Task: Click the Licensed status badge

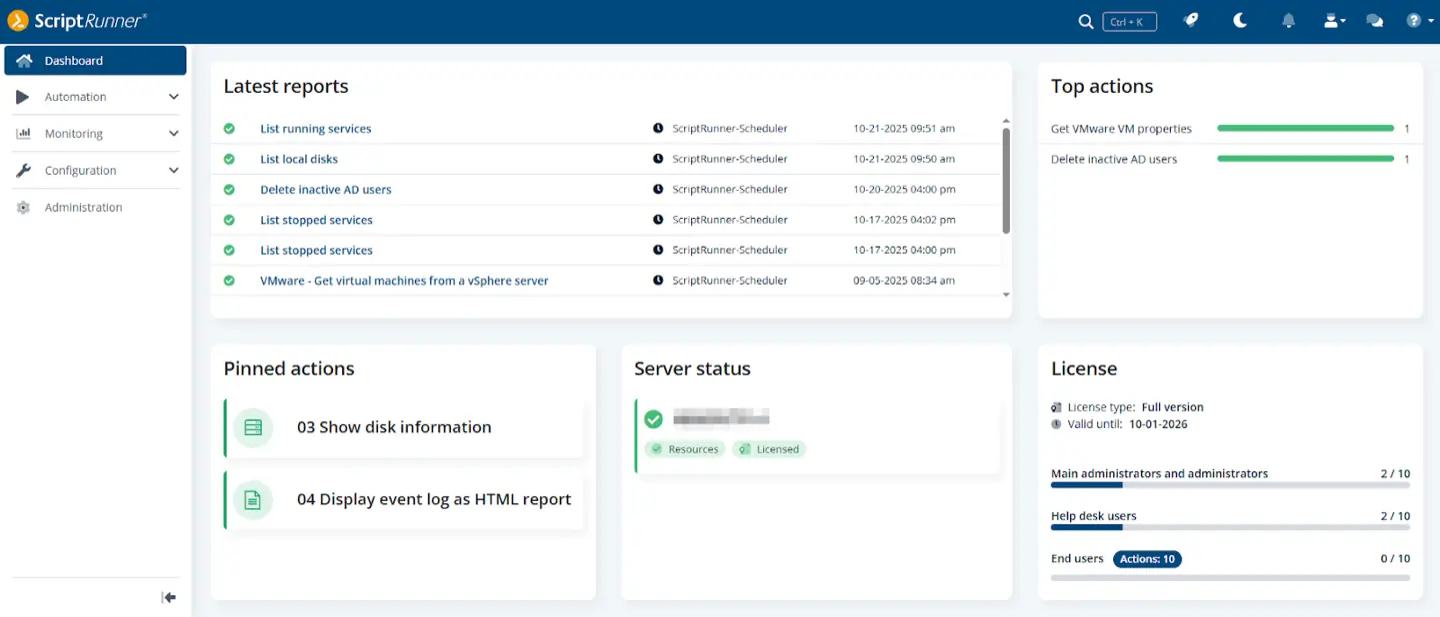Action: (768, 449)
